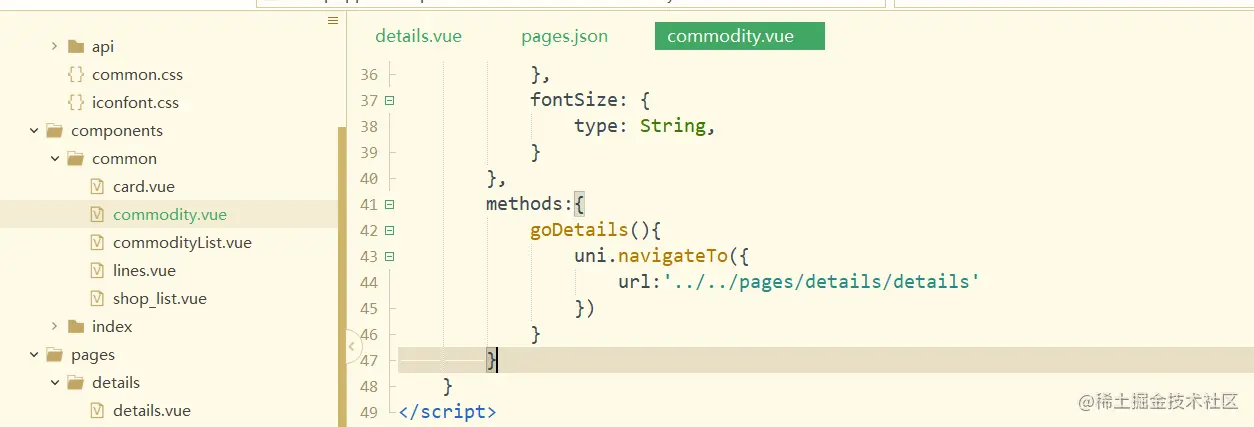
Task: Switch to the pages.json tab
Action: [564, 36]
